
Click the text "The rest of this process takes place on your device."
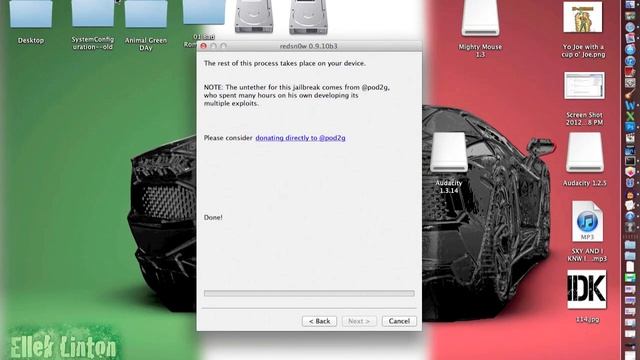(x=285, y=63)
